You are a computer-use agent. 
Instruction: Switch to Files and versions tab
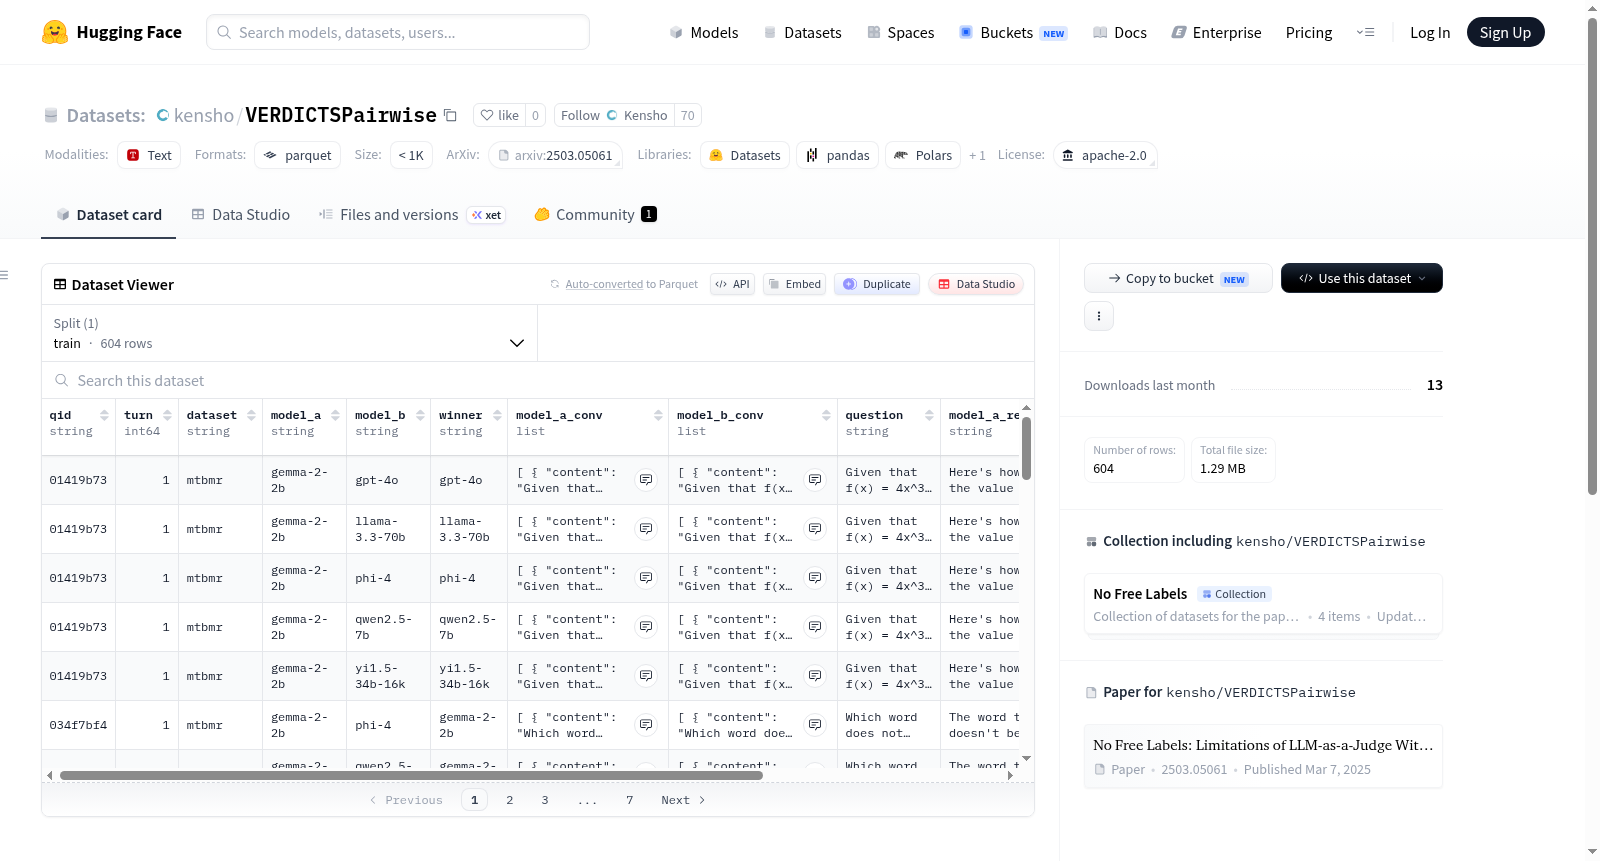pyautogui.click(x=412, y=214)
